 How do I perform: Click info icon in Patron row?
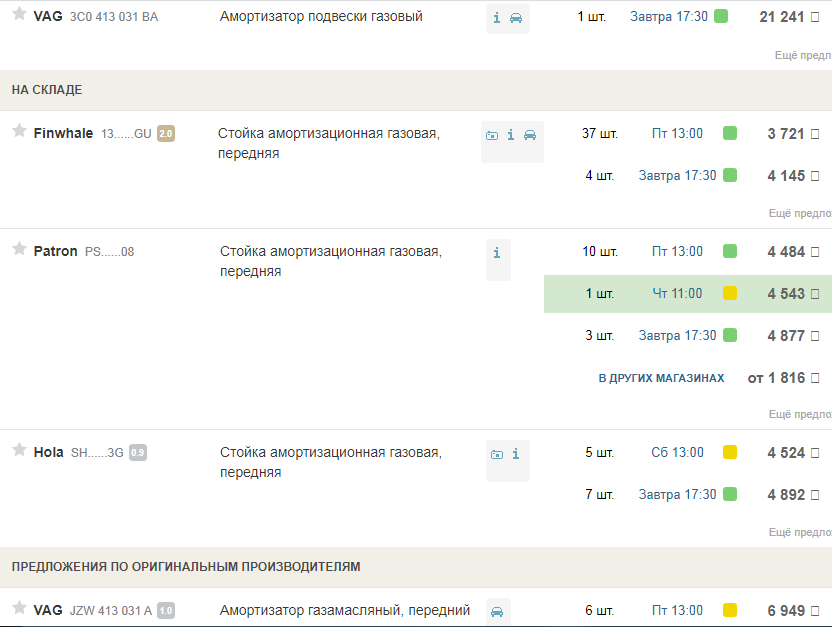(497, 253)
